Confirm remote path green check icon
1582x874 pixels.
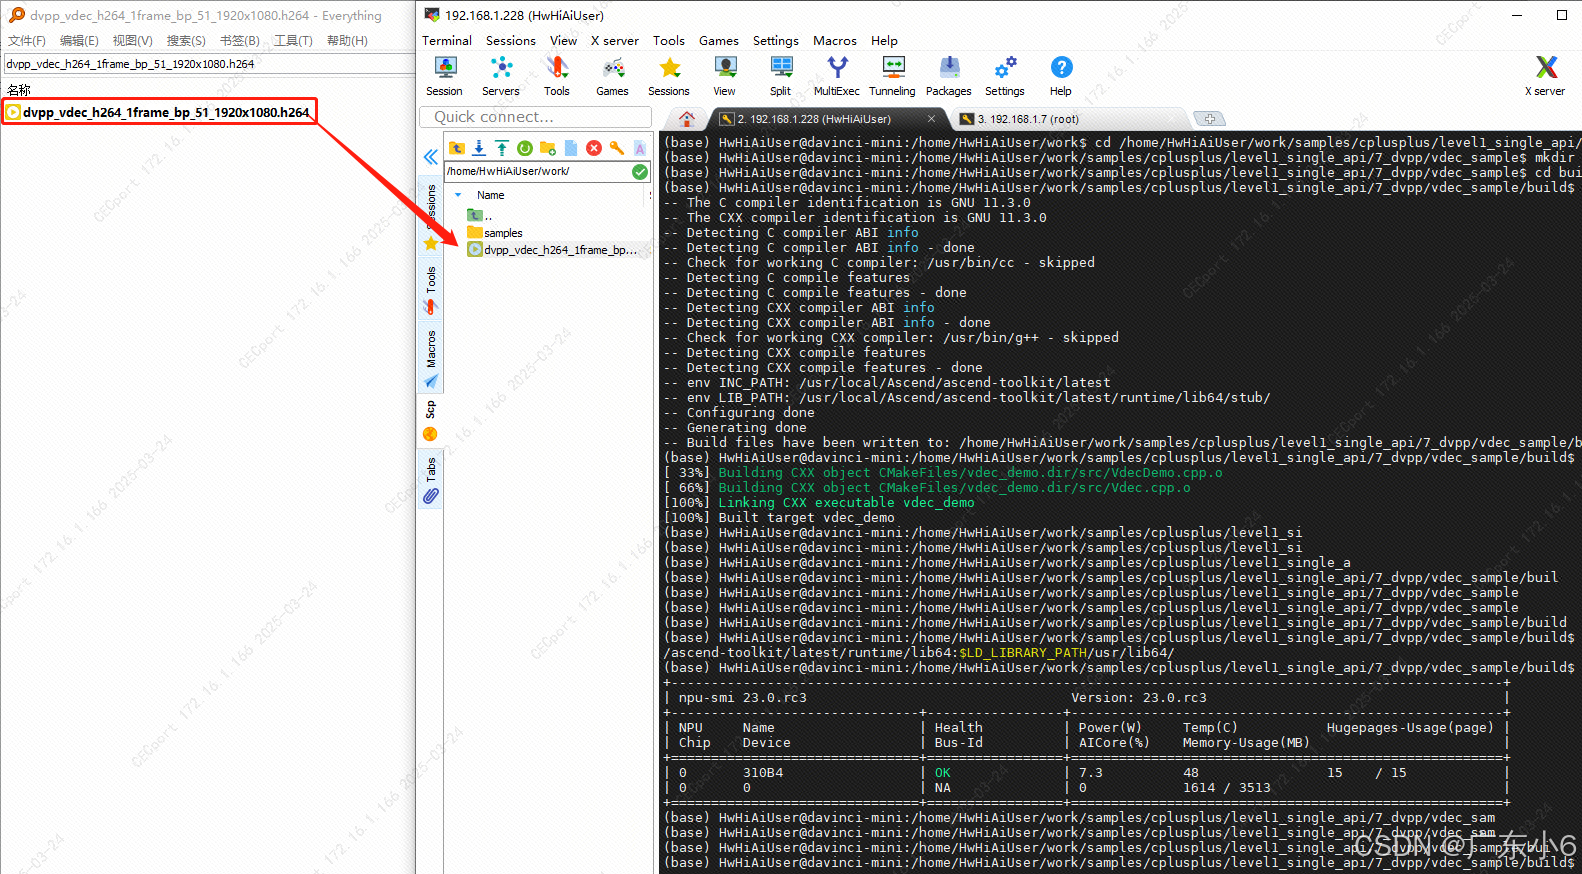(x=640, y=172)
